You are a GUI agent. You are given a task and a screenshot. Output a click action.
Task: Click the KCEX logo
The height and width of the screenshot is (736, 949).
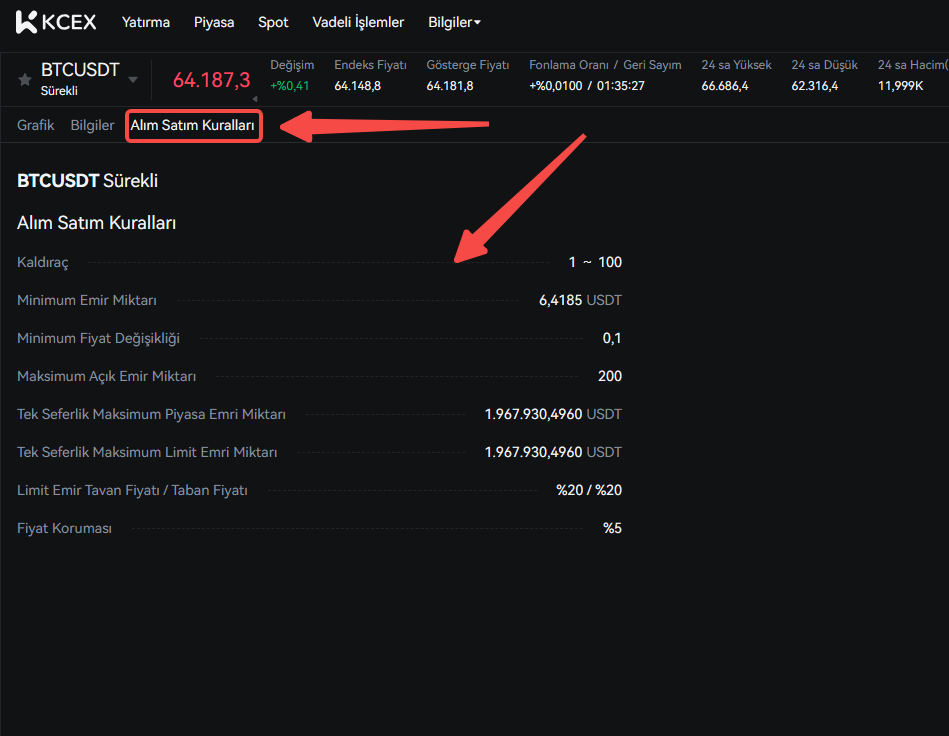[x=56, y=22]
